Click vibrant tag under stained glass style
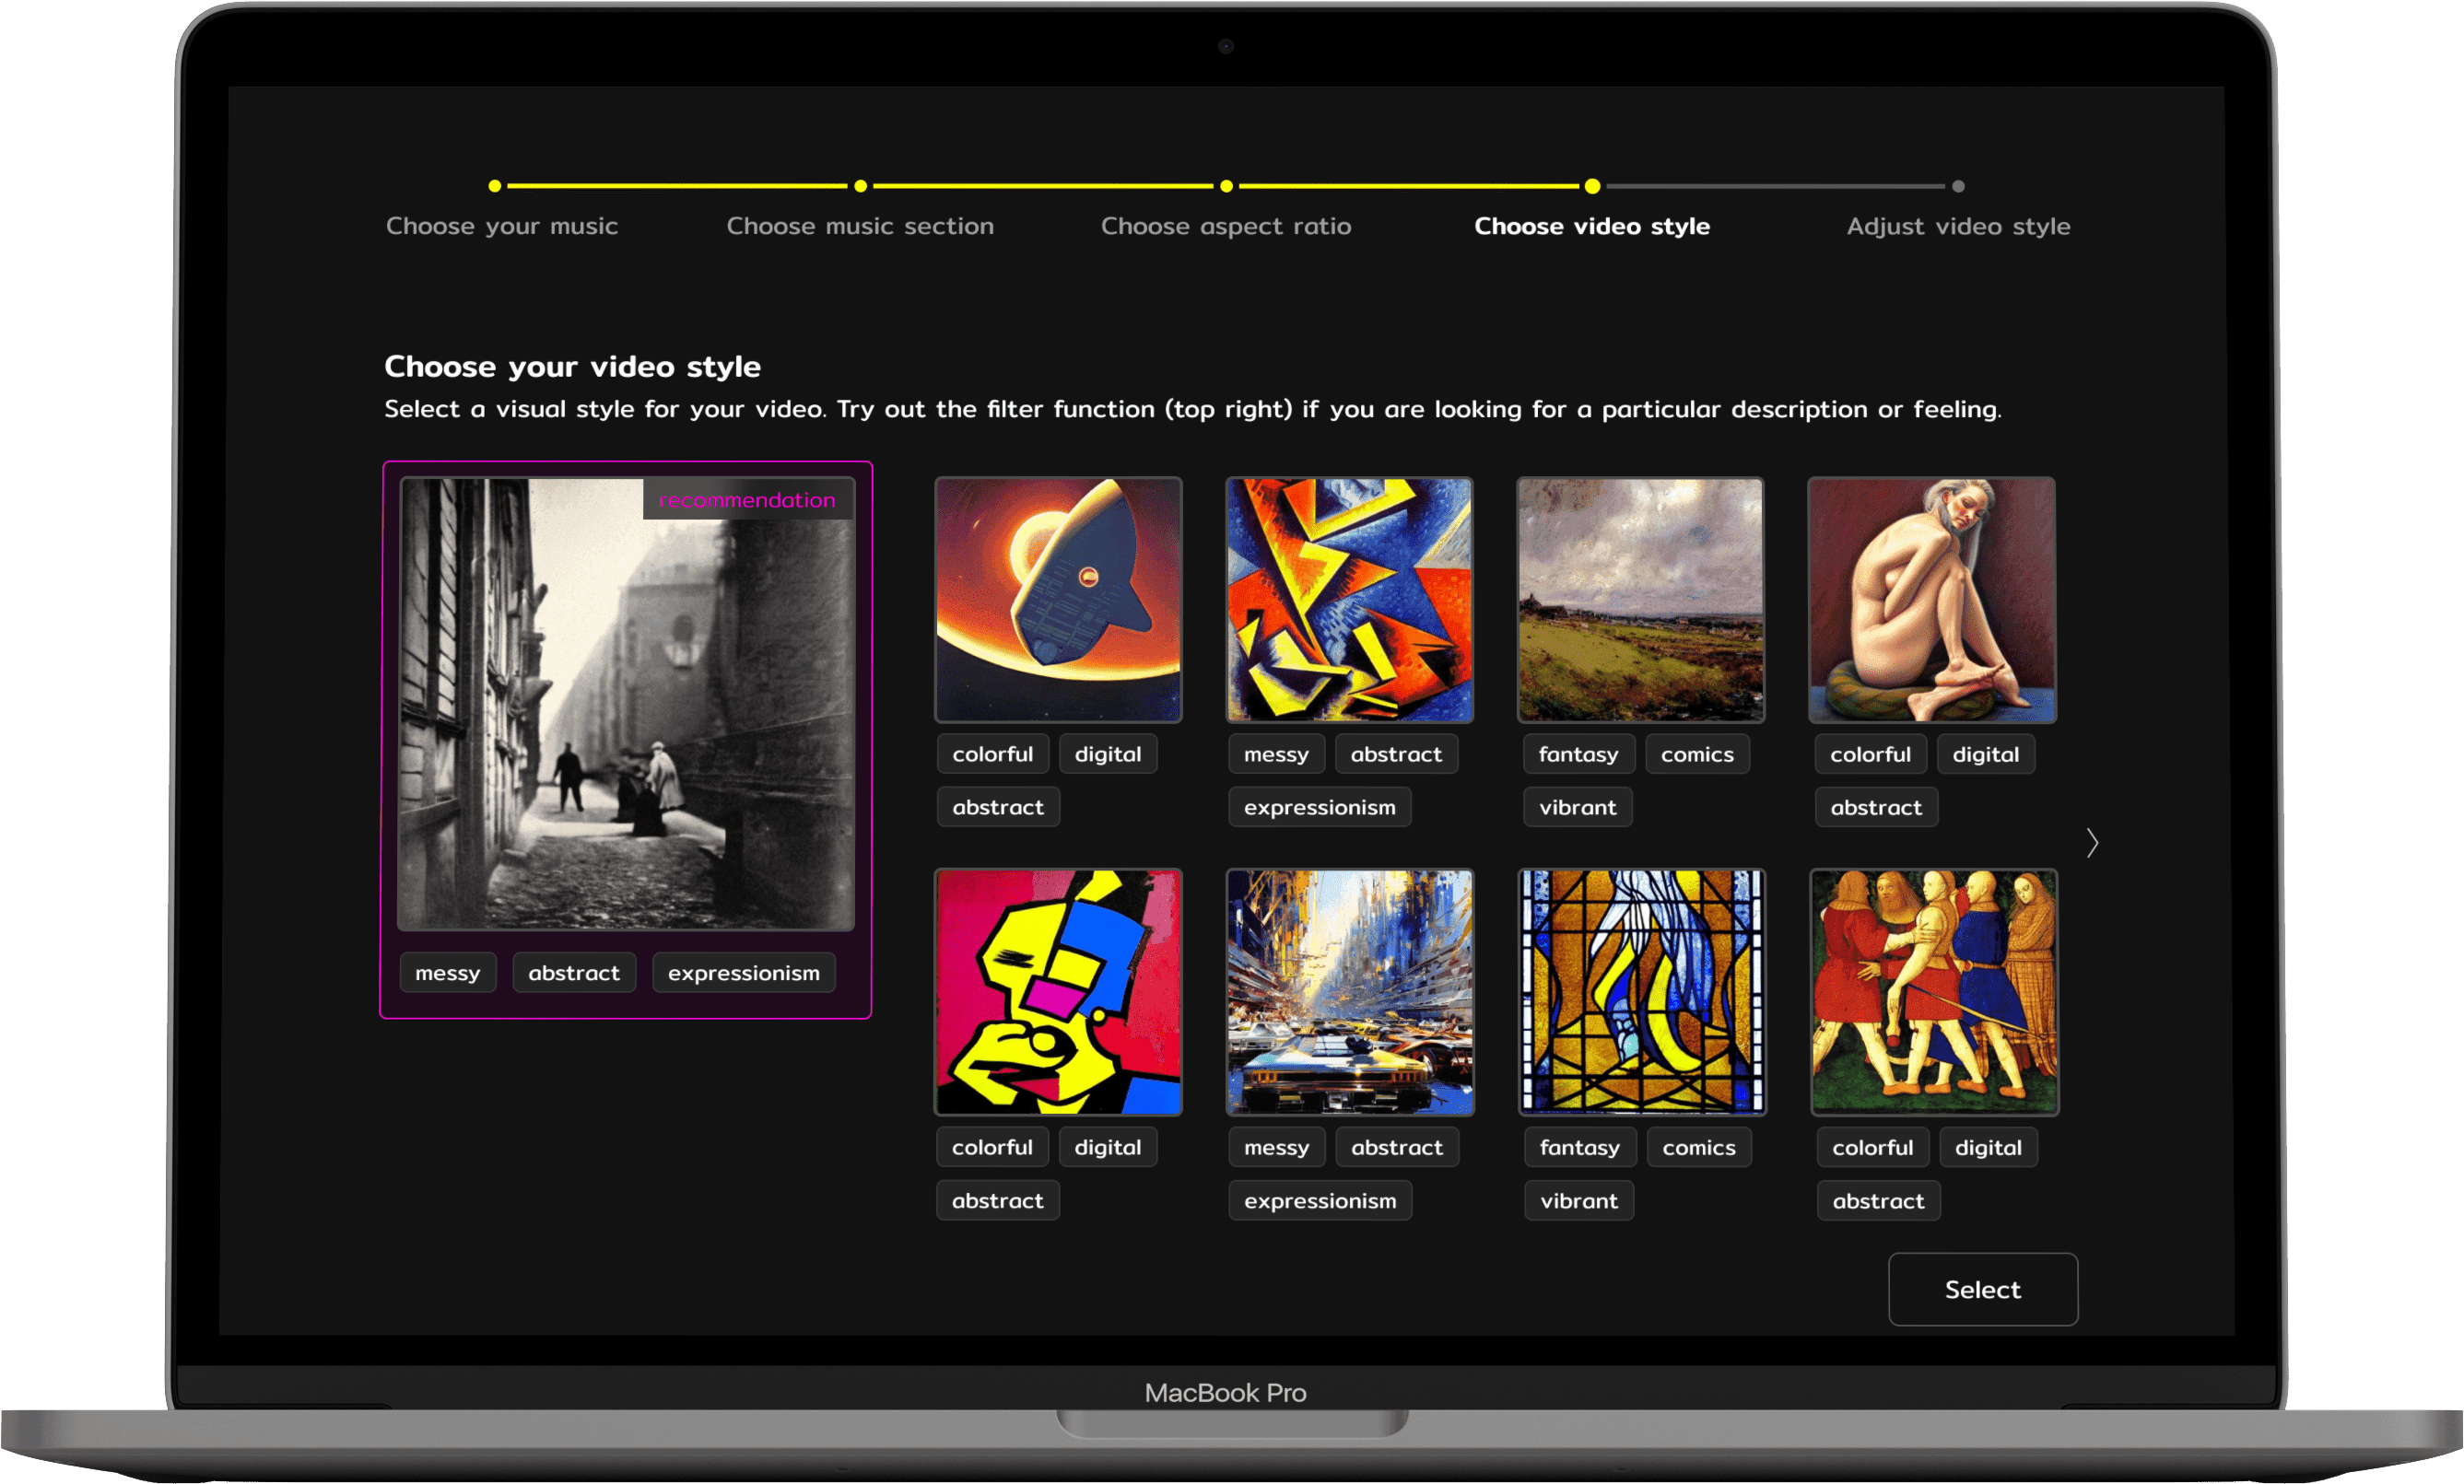Screen dimensions: 2464x1484 (1579, 1201)
